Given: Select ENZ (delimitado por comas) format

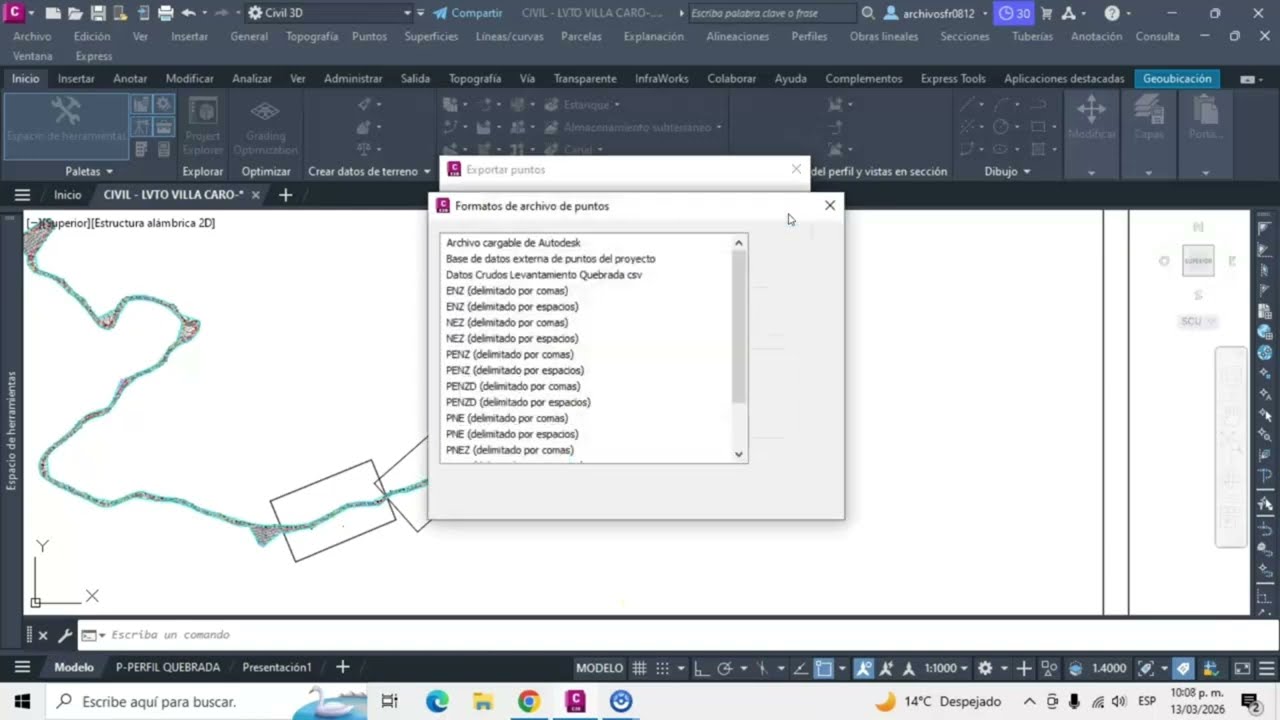Looking at the screenshot, I should (507, 291).
